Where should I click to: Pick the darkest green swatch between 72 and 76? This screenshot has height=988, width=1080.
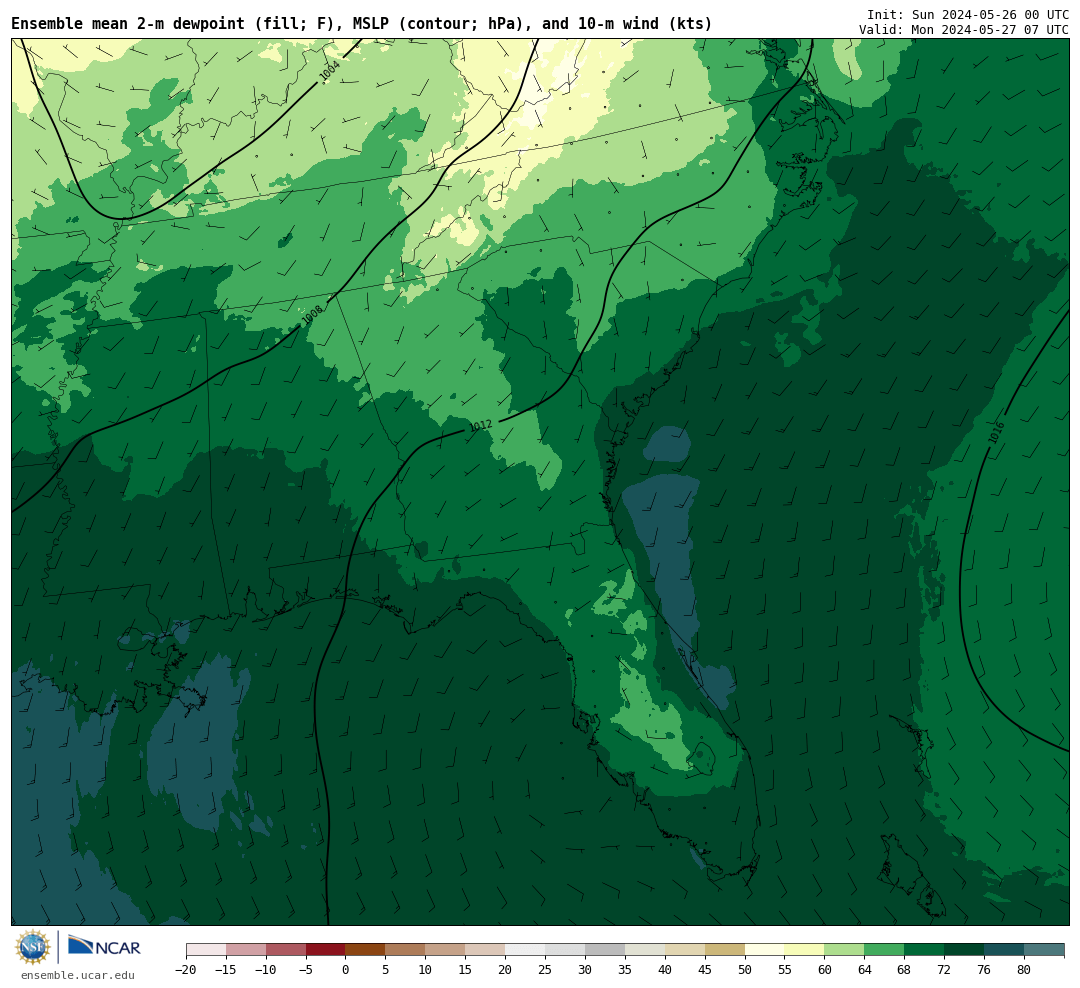pyautogui.click(x=964, y=949)
